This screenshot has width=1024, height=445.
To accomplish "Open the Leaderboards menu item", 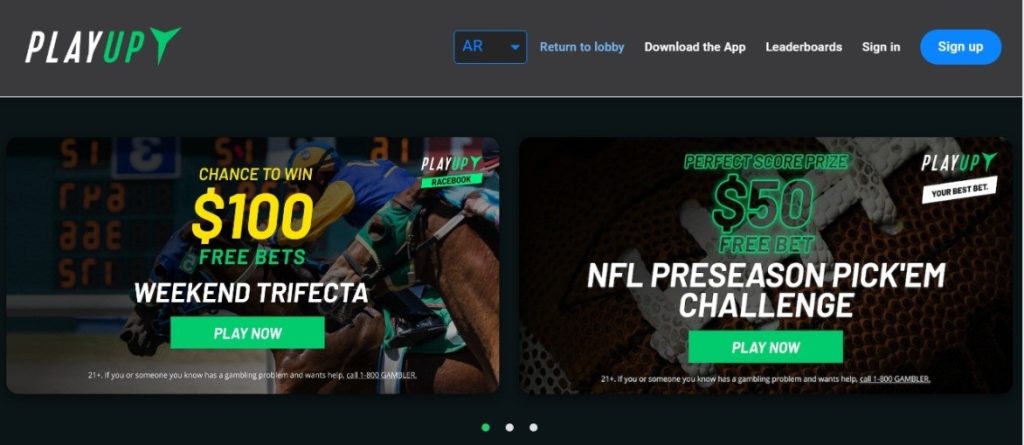I will 804,47.
